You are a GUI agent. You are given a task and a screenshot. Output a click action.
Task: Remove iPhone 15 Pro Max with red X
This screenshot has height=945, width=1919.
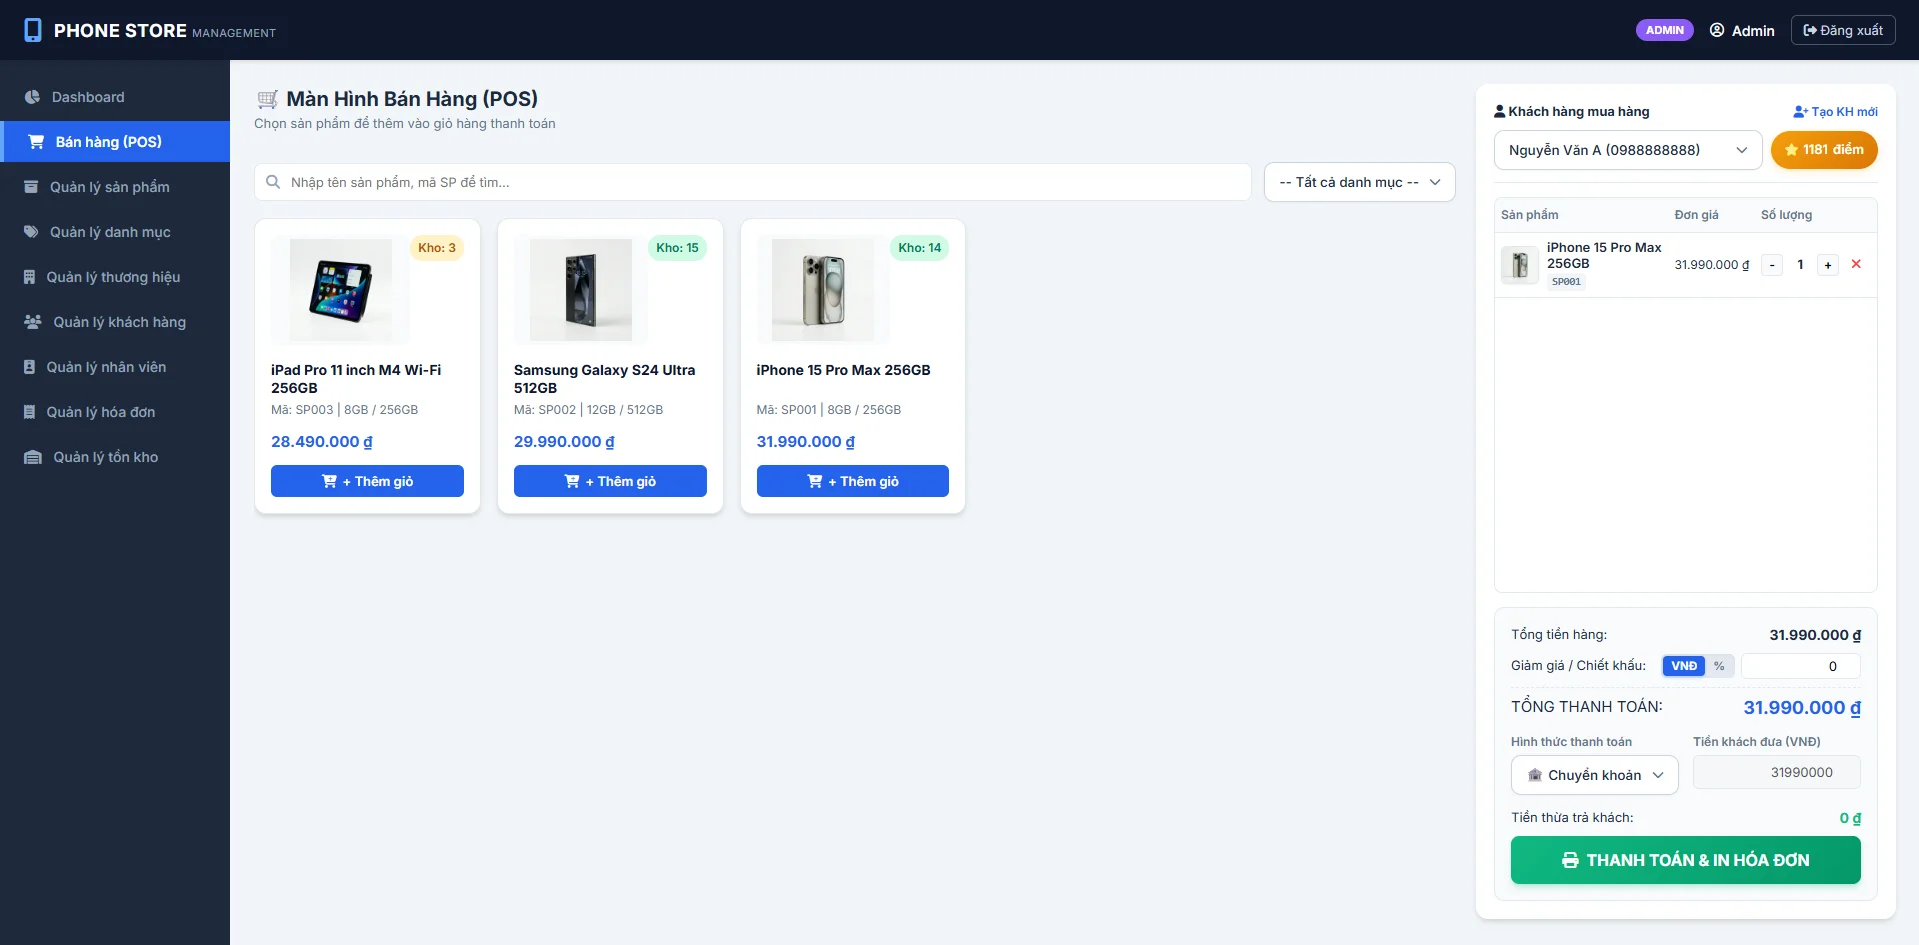click(1856, 264)
